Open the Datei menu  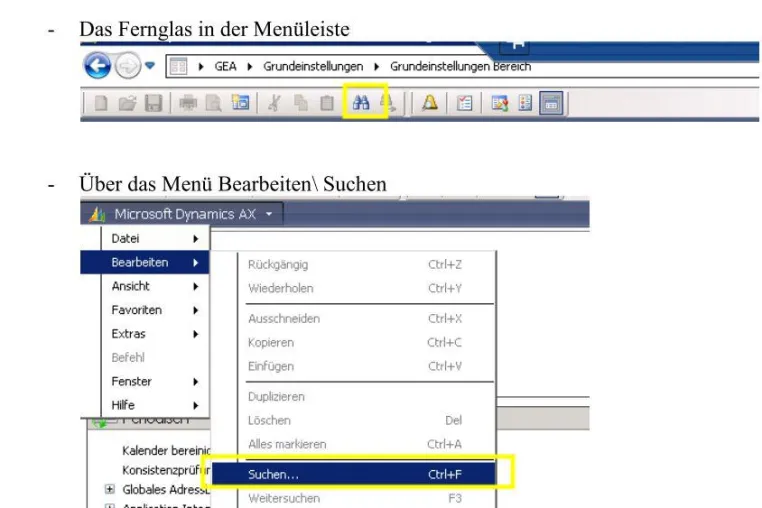pyautogui.click(x=156, y=239)
